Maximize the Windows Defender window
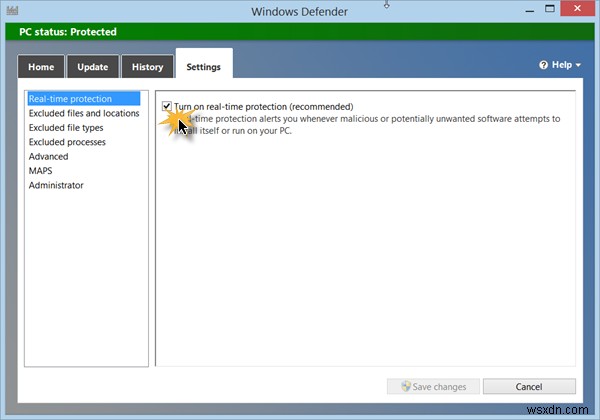Image resolution: width=600 pixels, height=420 pixels. pyautogui.click(x=550, y=9)
